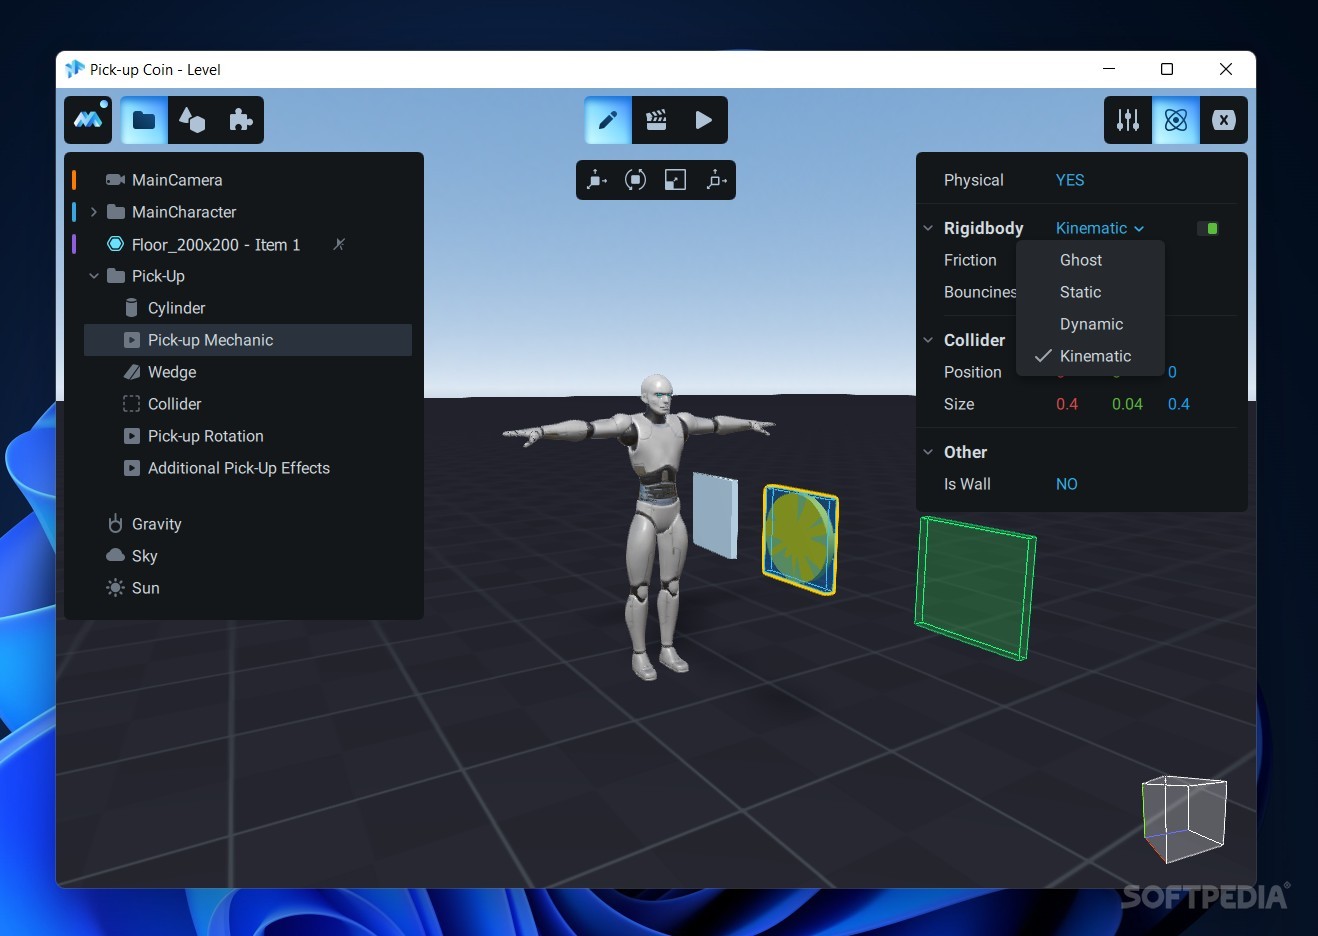Edit the blue Size Z value 0.4
Image resolution: width=1318 pixels, height=936 pixels.
(x=1179, y=404)
